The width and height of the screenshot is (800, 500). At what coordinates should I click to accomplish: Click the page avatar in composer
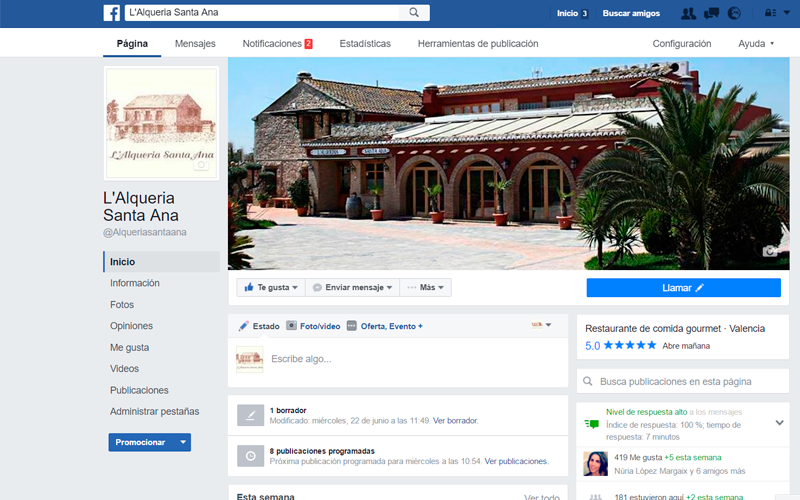(x=249, y=359)
